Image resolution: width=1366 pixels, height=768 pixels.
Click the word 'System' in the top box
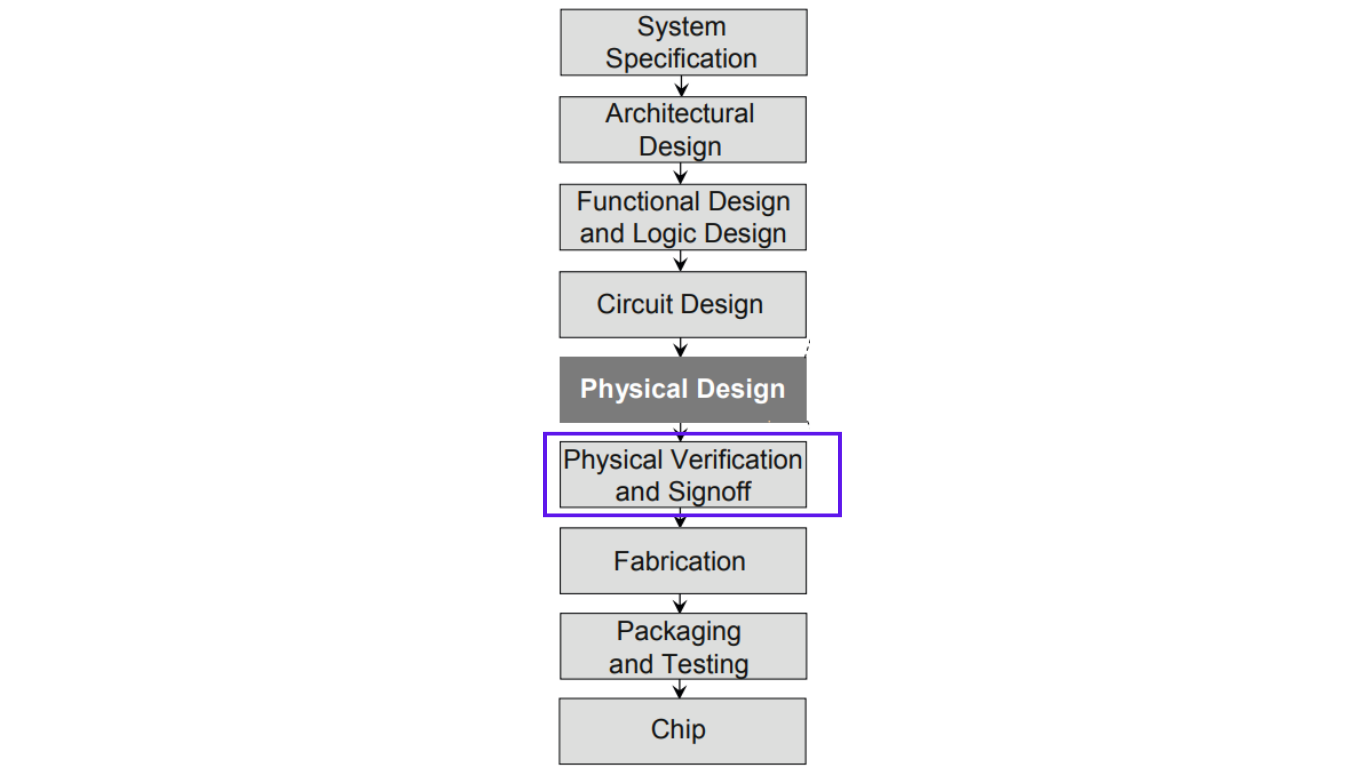coord(682,27)
